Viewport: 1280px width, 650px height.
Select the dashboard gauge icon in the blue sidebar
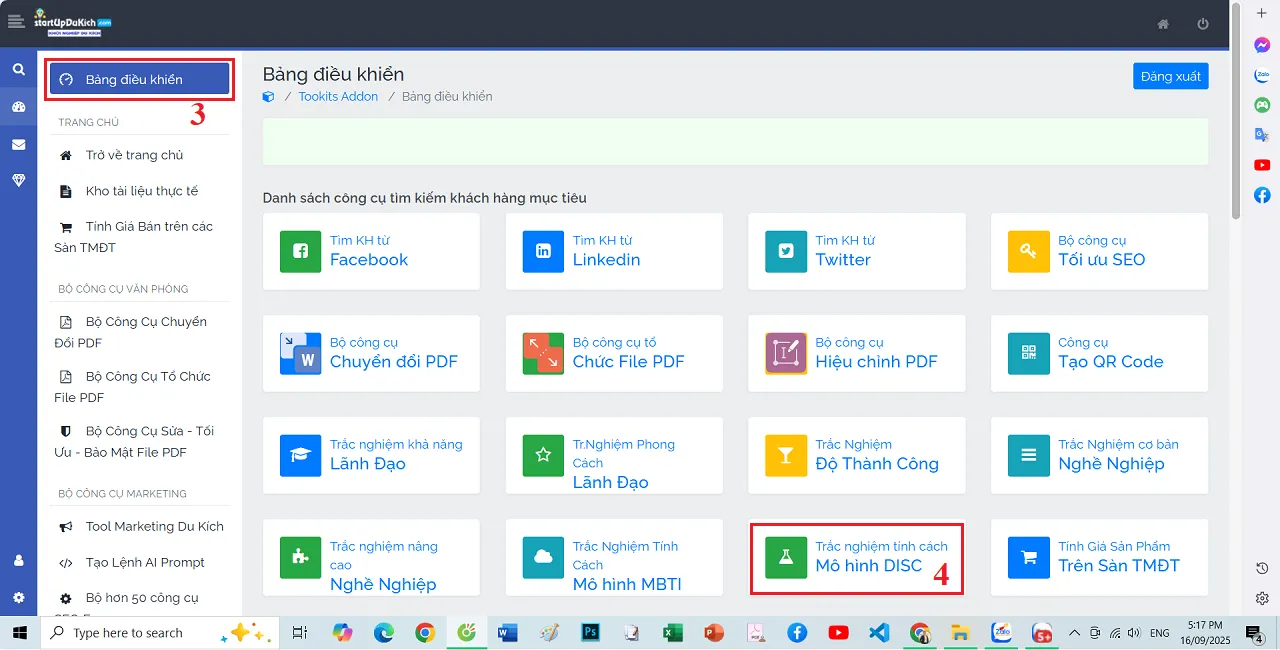pyautogui.click(x=18, y=107)
